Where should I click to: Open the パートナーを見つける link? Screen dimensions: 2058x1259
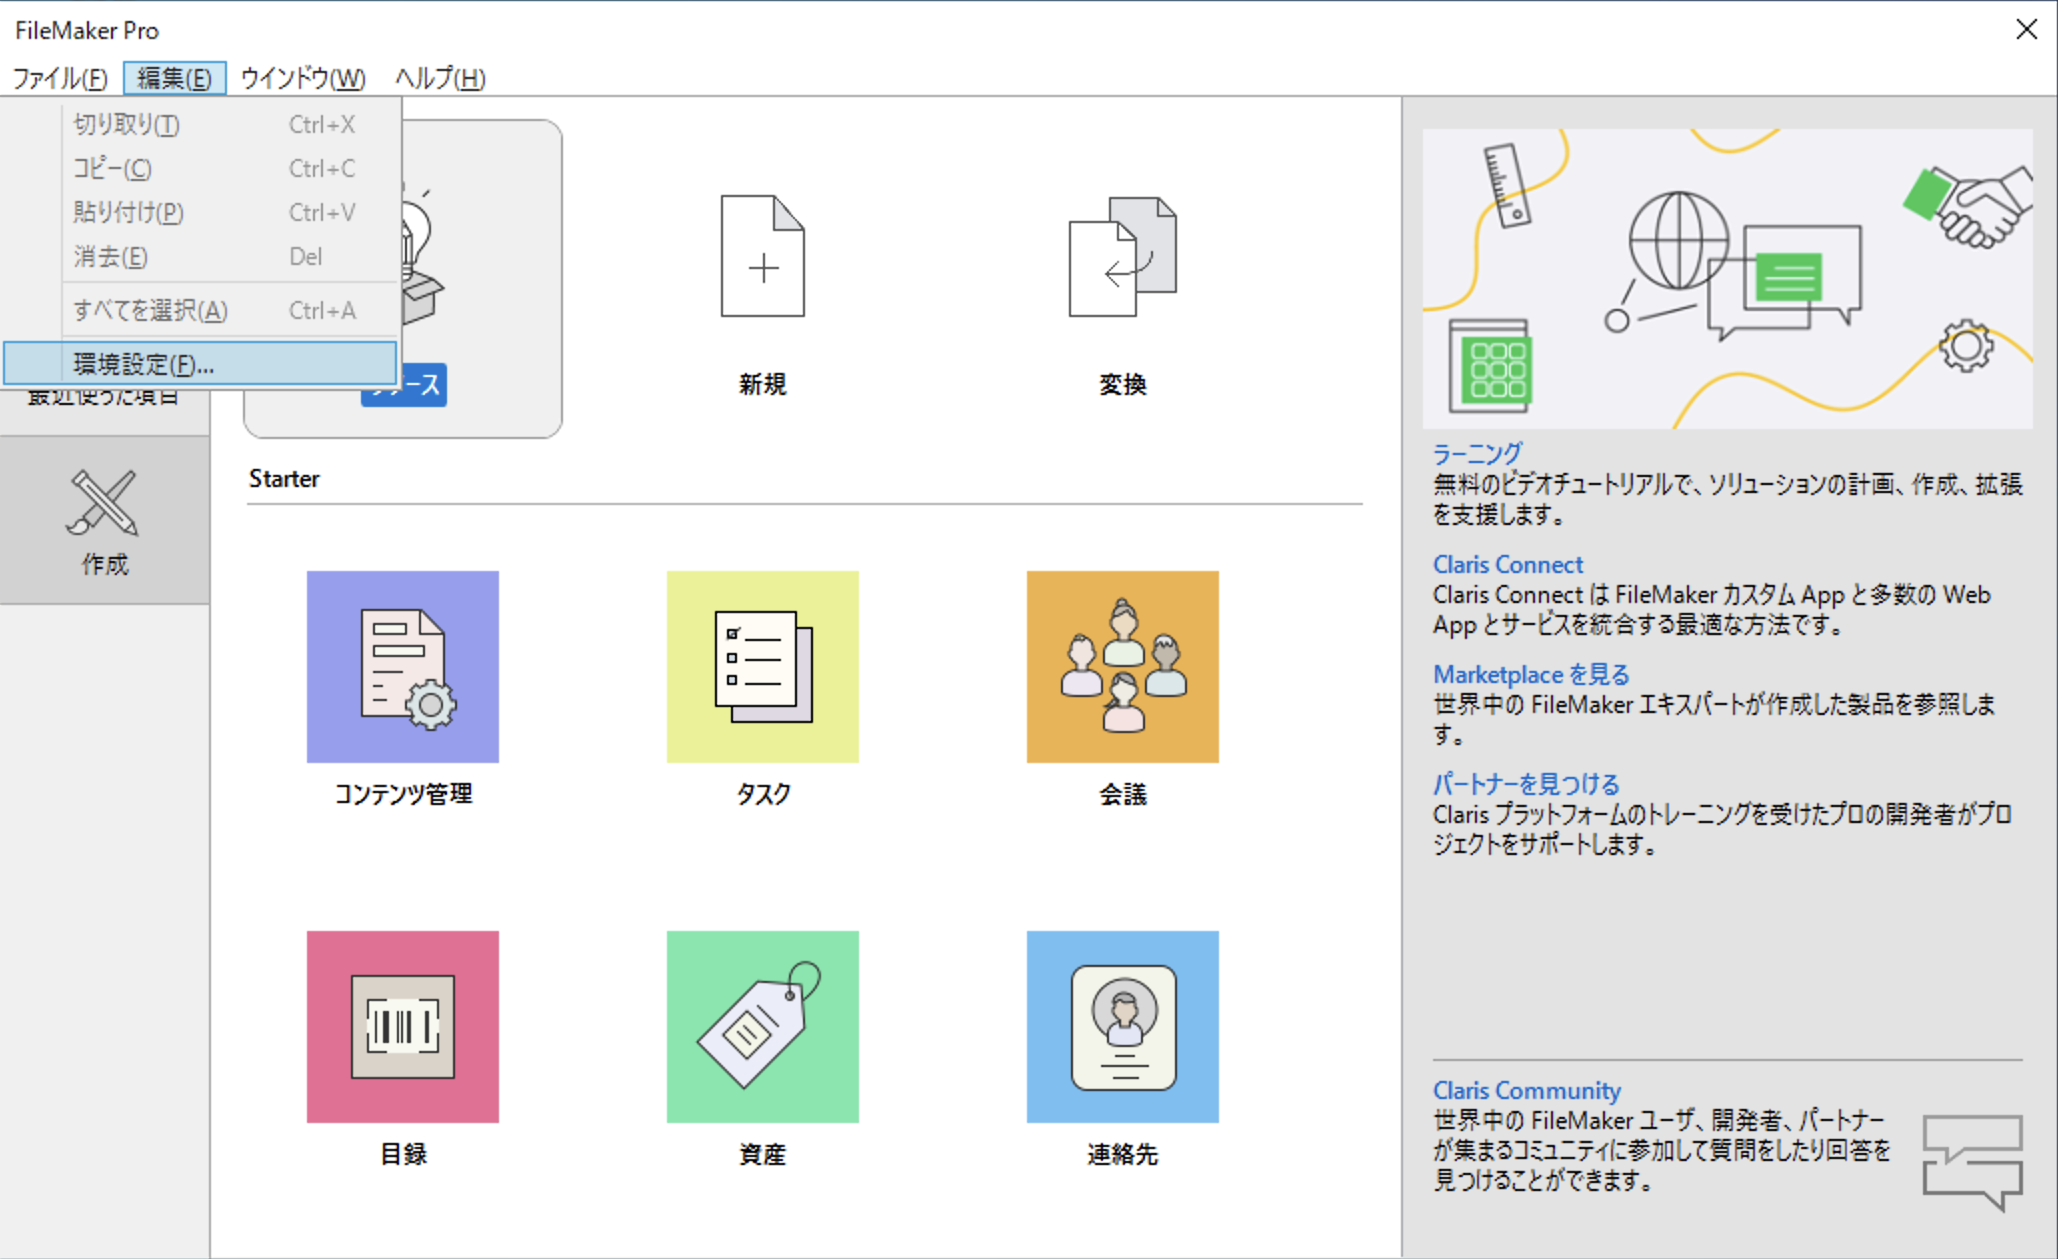(x=1524, y=783)
